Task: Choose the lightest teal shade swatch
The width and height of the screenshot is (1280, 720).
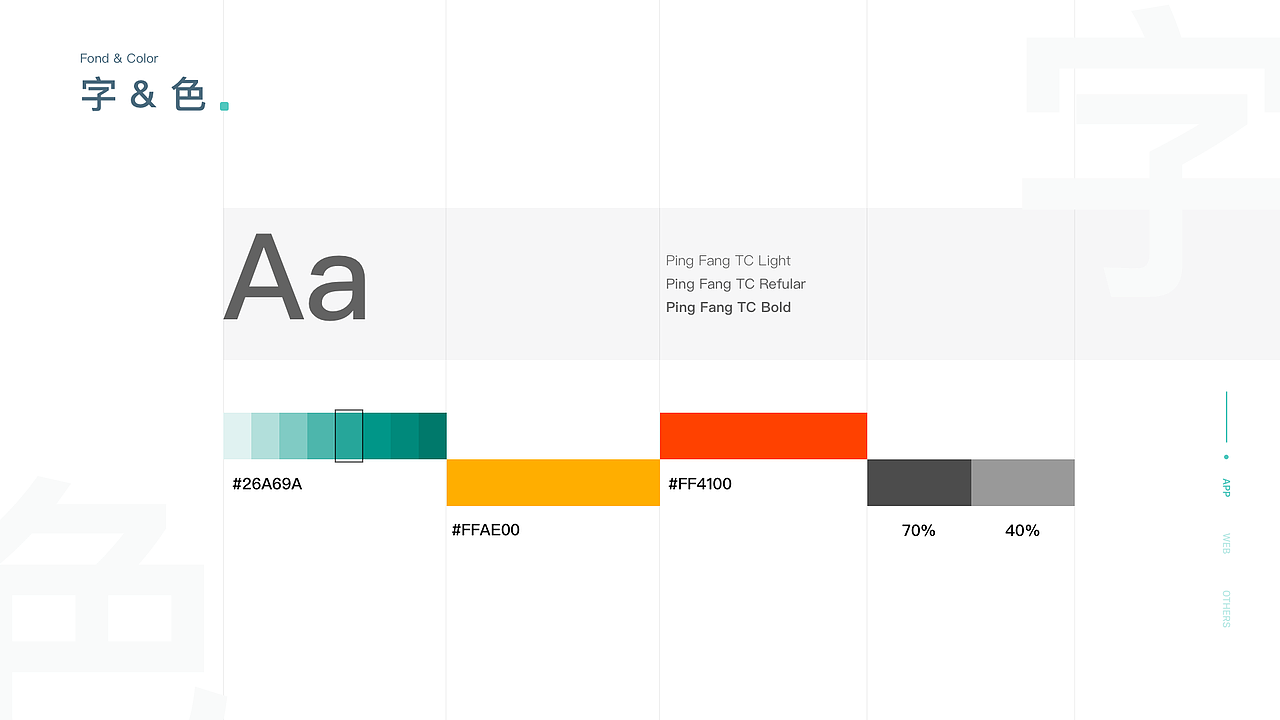Action: (237, 436)
